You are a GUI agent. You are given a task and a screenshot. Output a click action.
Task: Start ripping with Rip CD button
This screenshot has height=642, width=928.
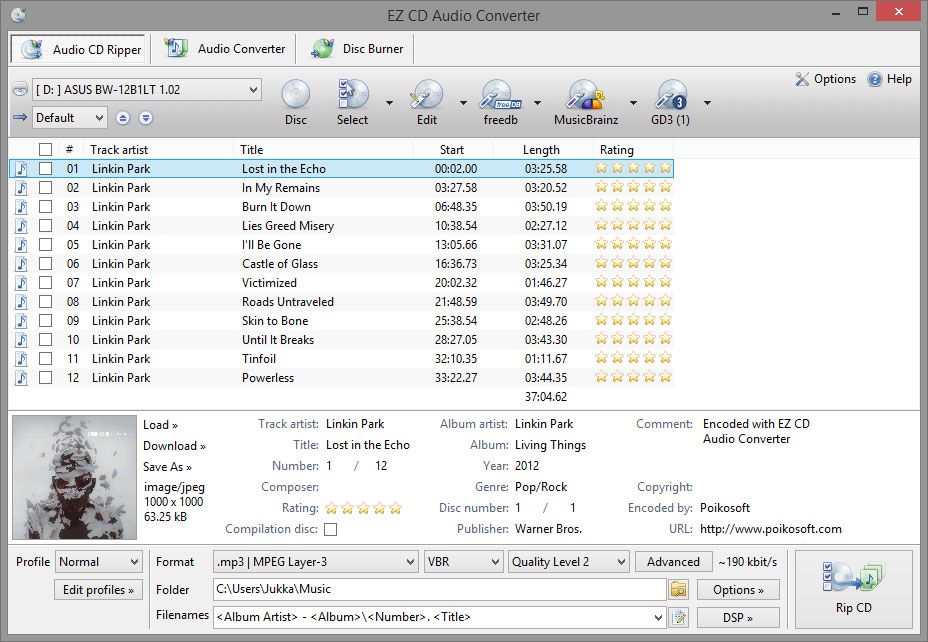pos(853,589)
